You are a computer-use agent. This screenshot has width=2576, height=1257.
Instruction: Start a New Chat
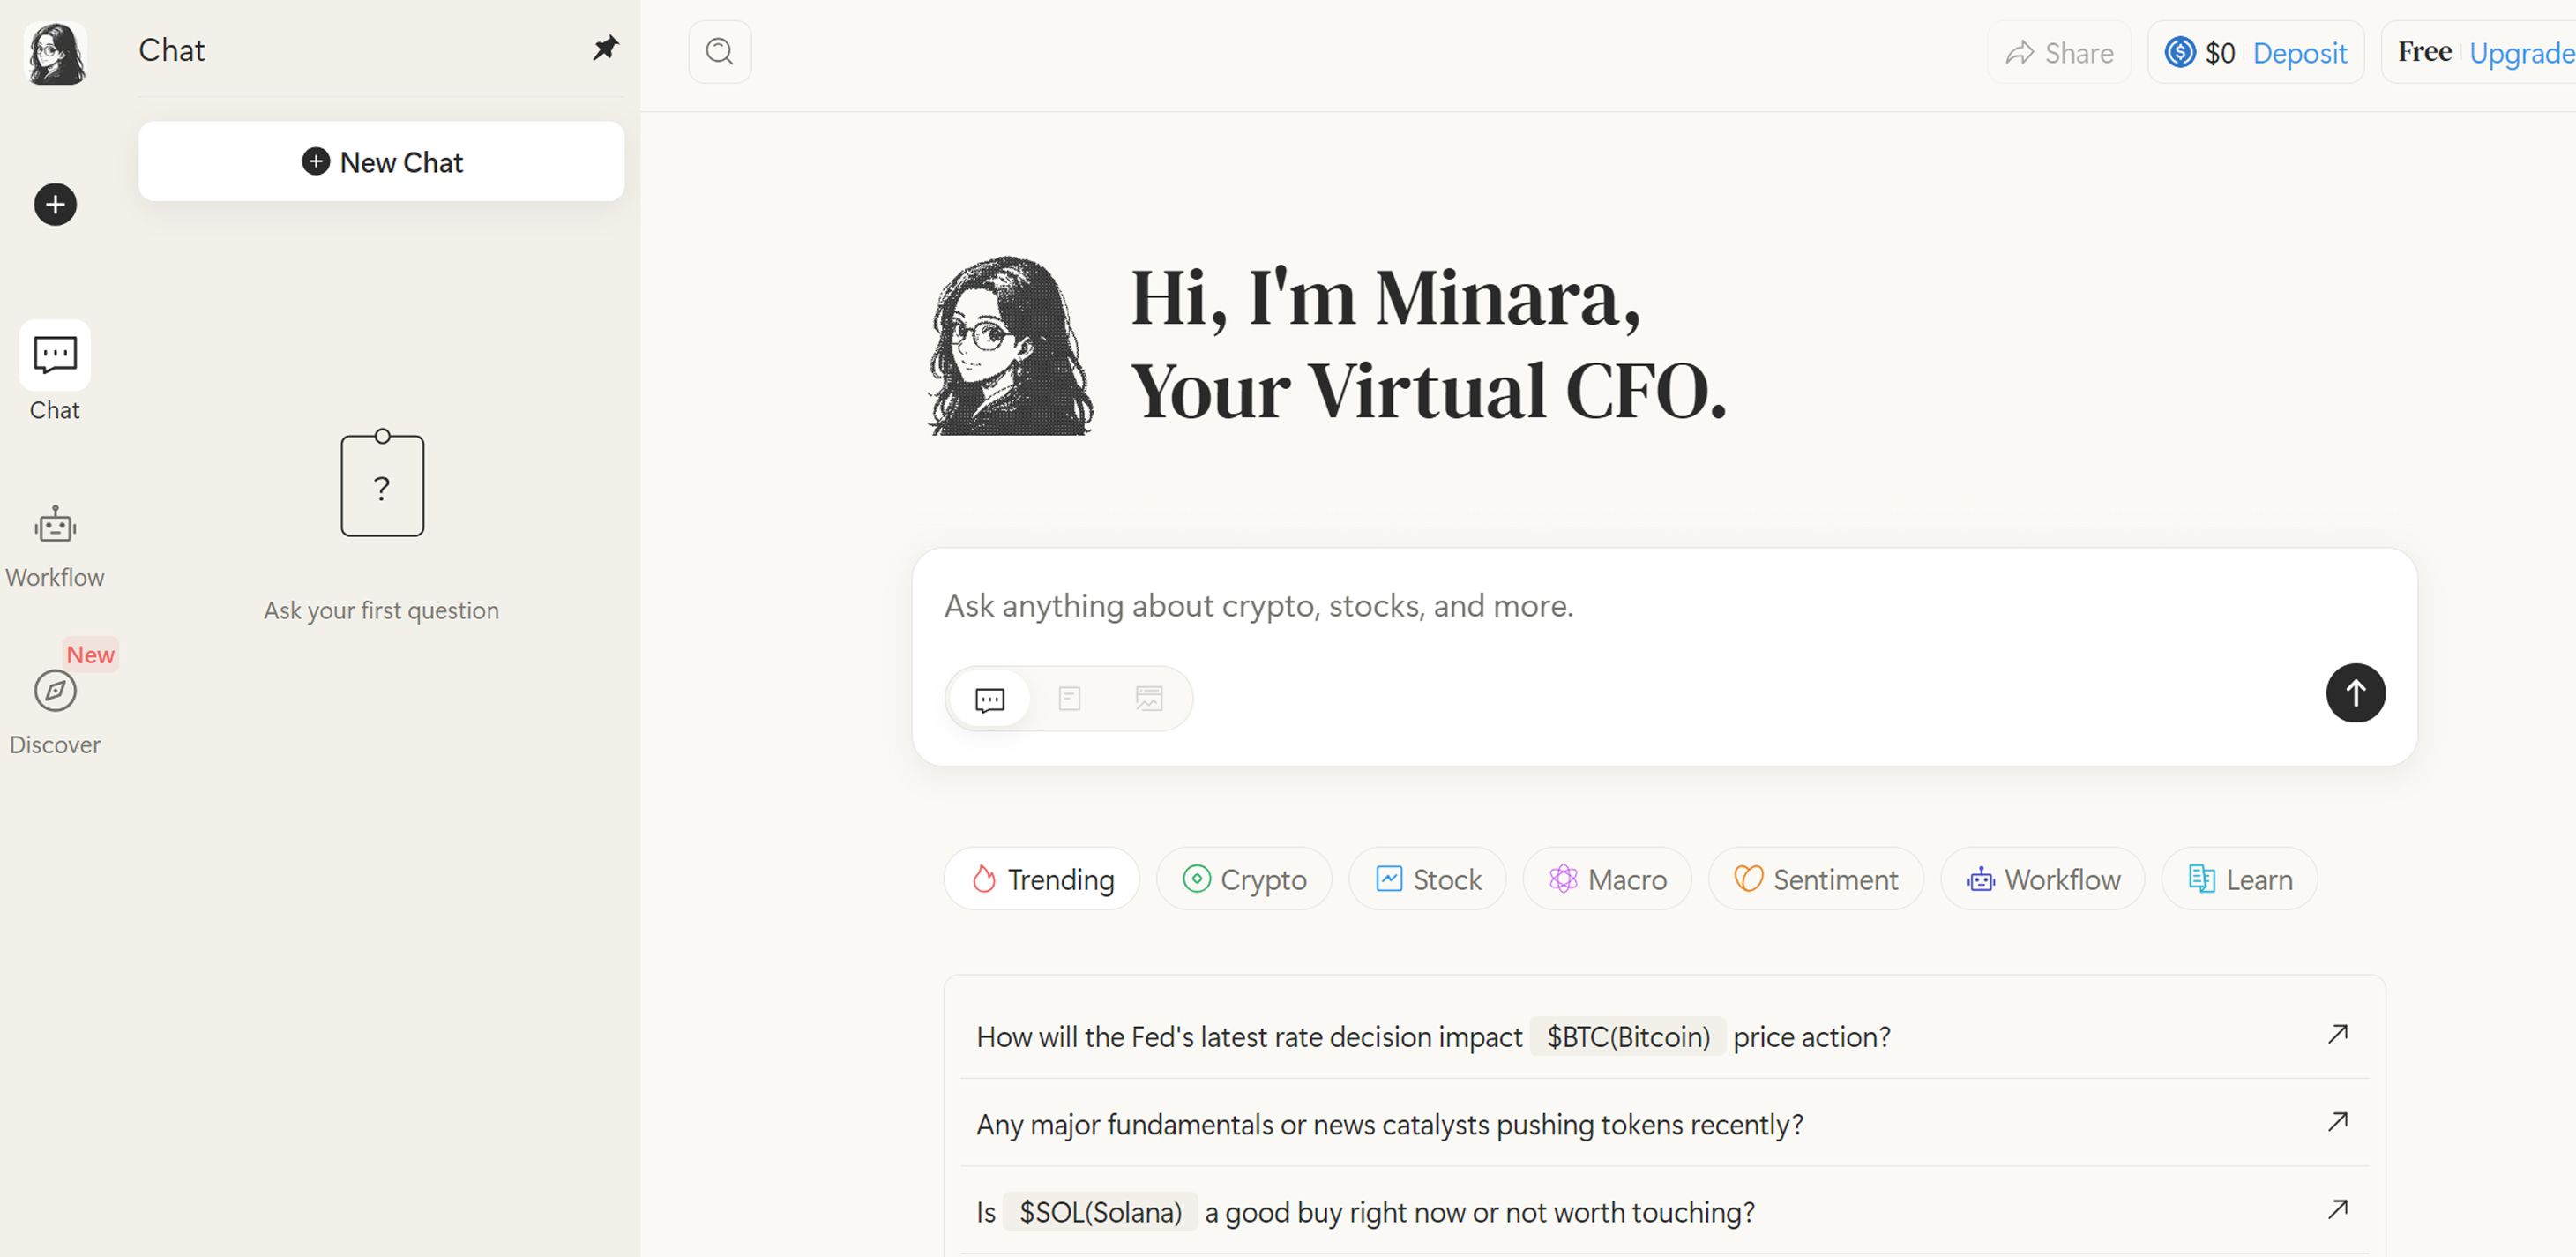(381, 162)
